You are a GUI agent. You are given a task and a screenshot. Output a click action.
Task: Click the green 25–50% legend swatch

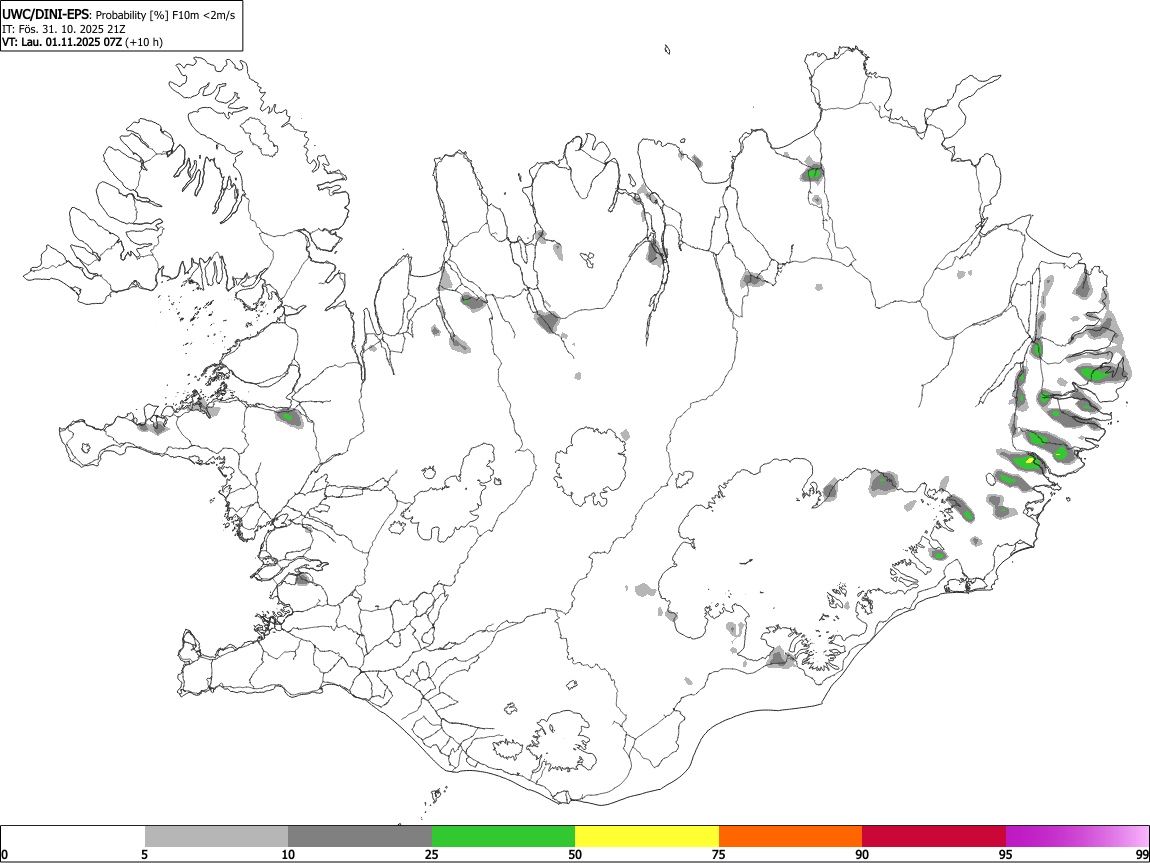[503, 837]
